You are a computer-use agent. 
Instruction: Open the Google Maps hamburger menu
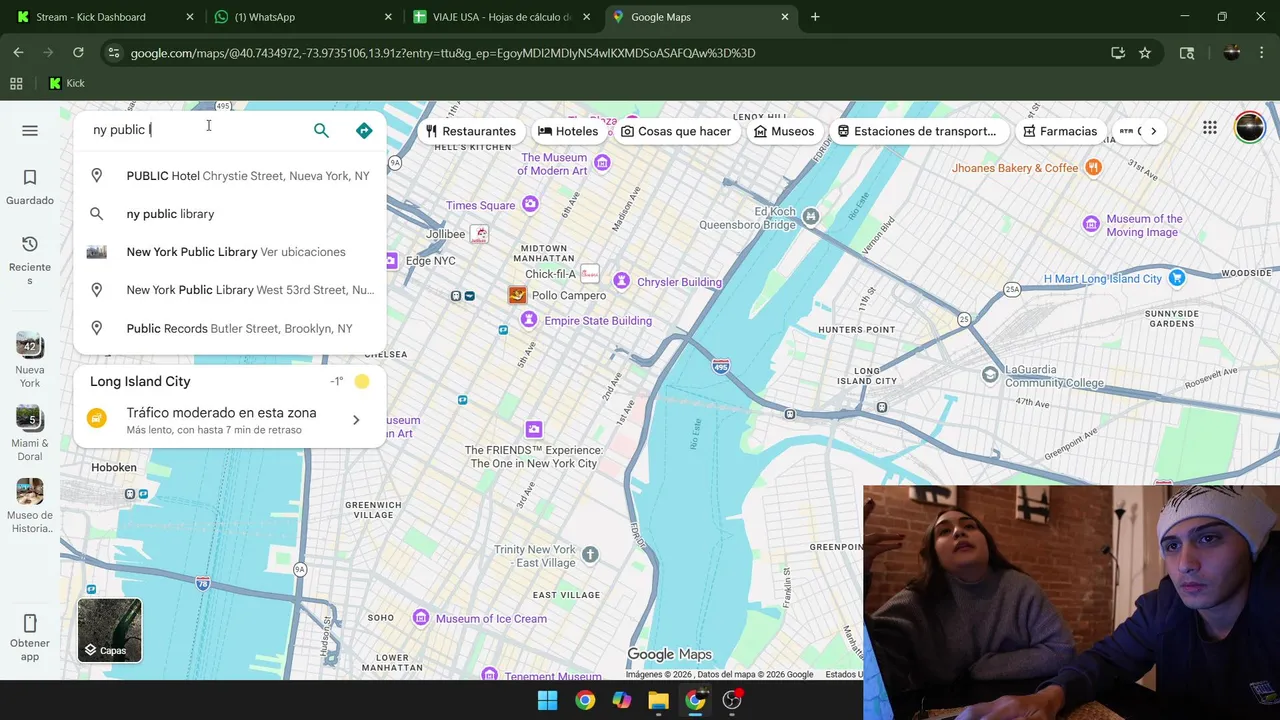coord(30,131)
